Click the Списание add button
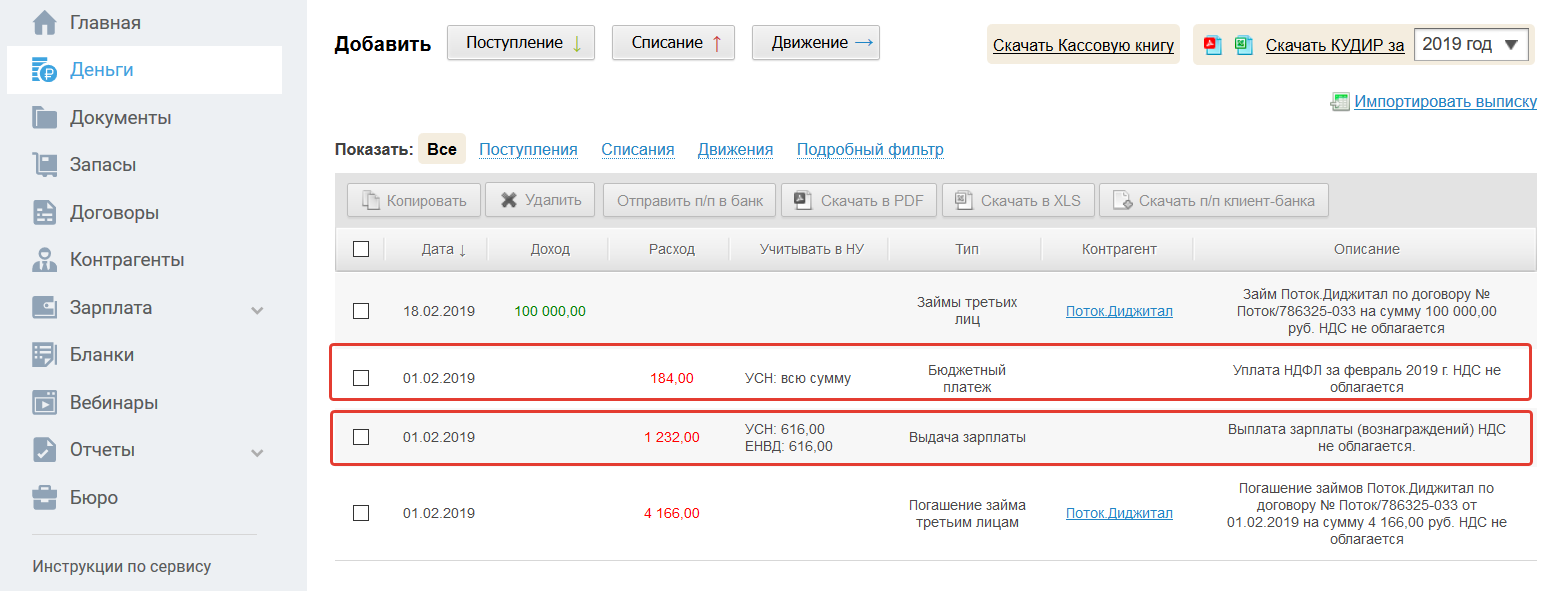1564x591 pixels. coord(673,43)
